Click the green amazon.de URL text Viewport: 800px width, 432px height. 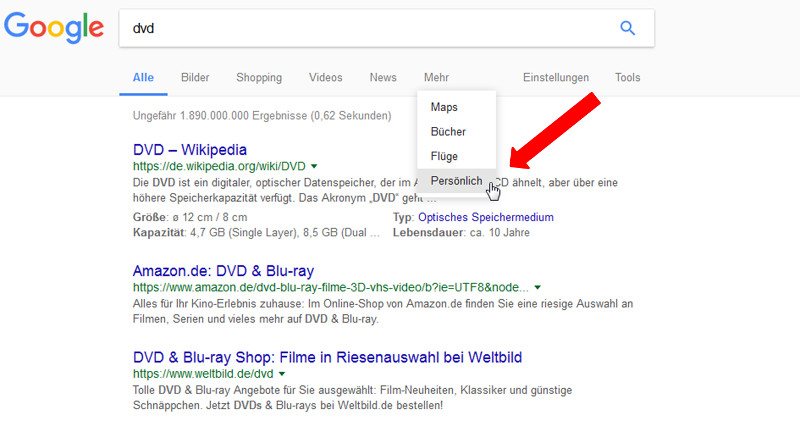click(x=331, y=287)
